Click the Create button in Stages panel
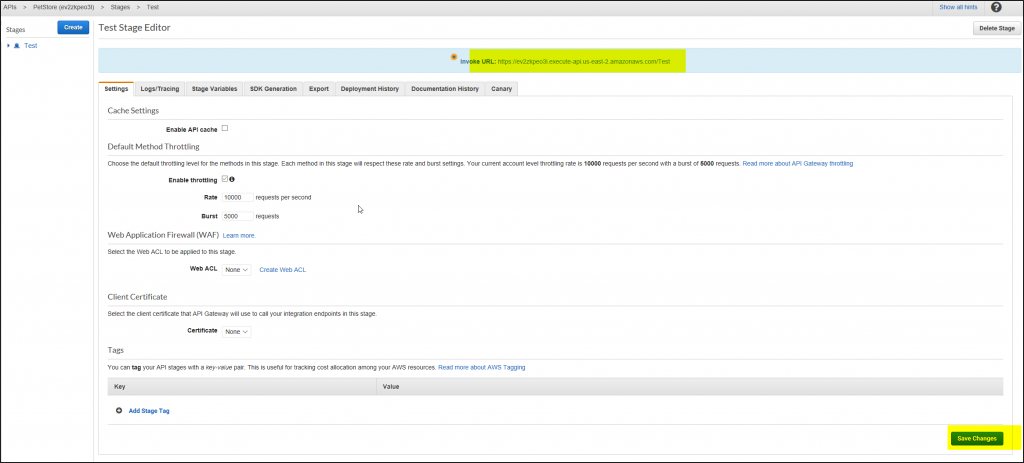1024x463 pixels. click(x=73, y=27)
